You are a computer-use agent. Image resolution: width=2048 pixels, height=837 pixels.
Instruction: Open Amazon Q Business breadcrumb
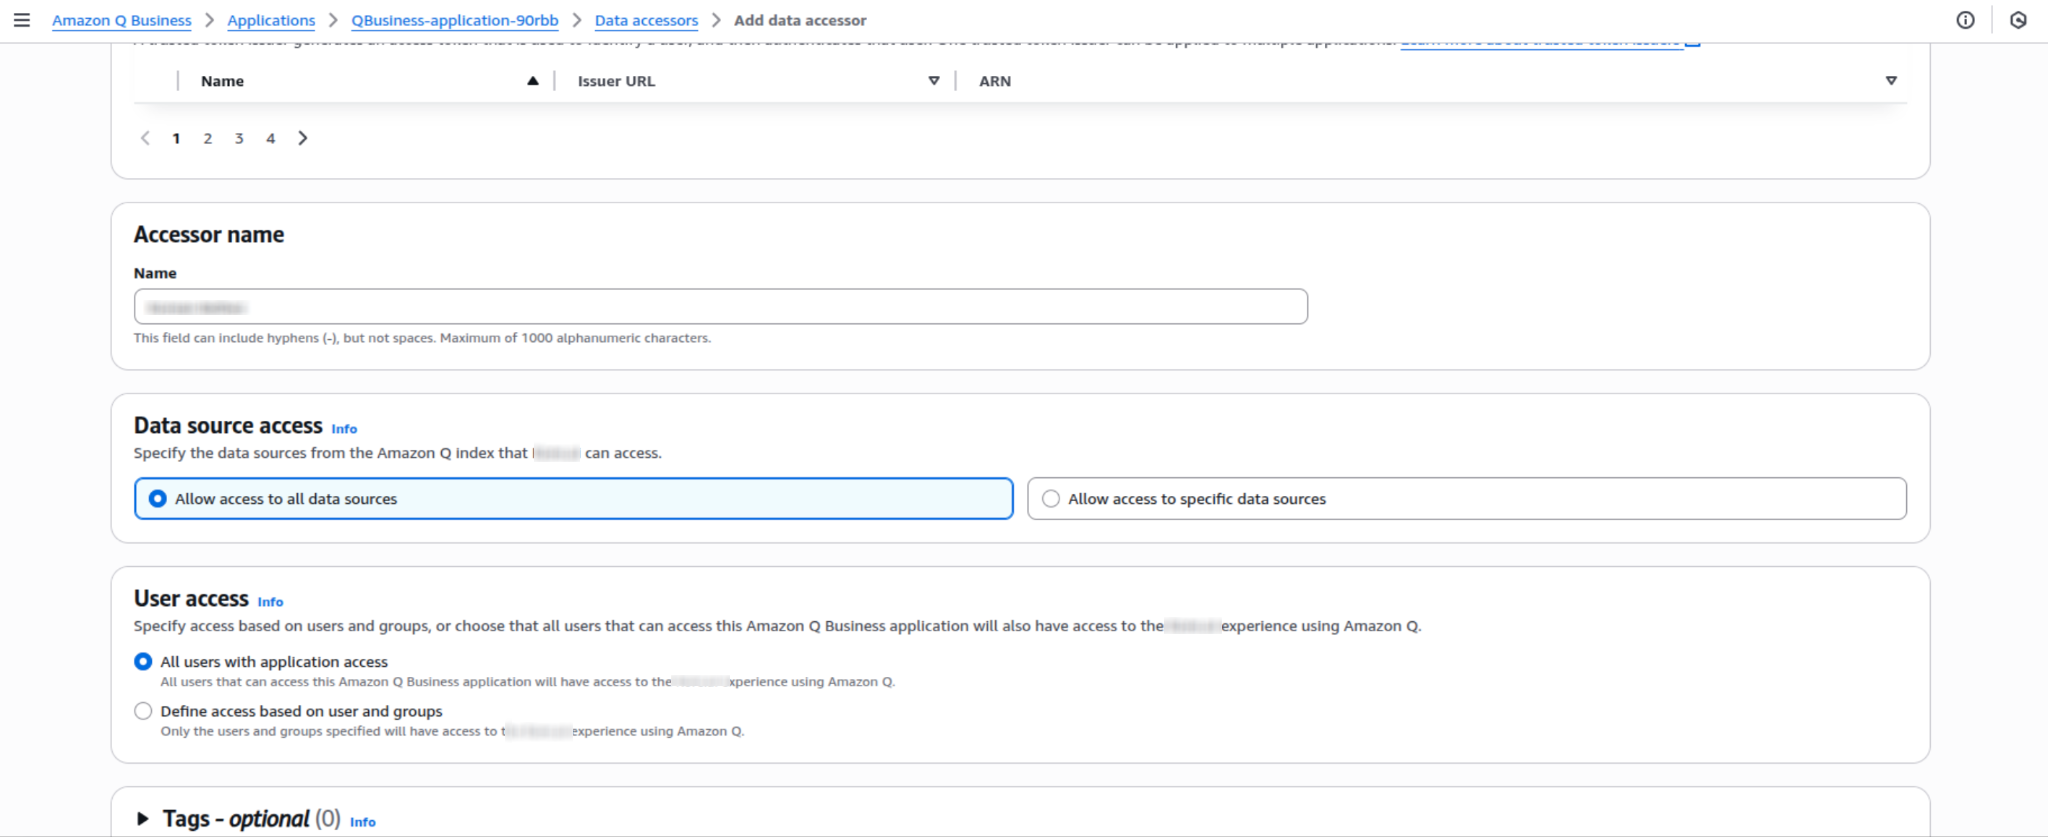point(121,20)
